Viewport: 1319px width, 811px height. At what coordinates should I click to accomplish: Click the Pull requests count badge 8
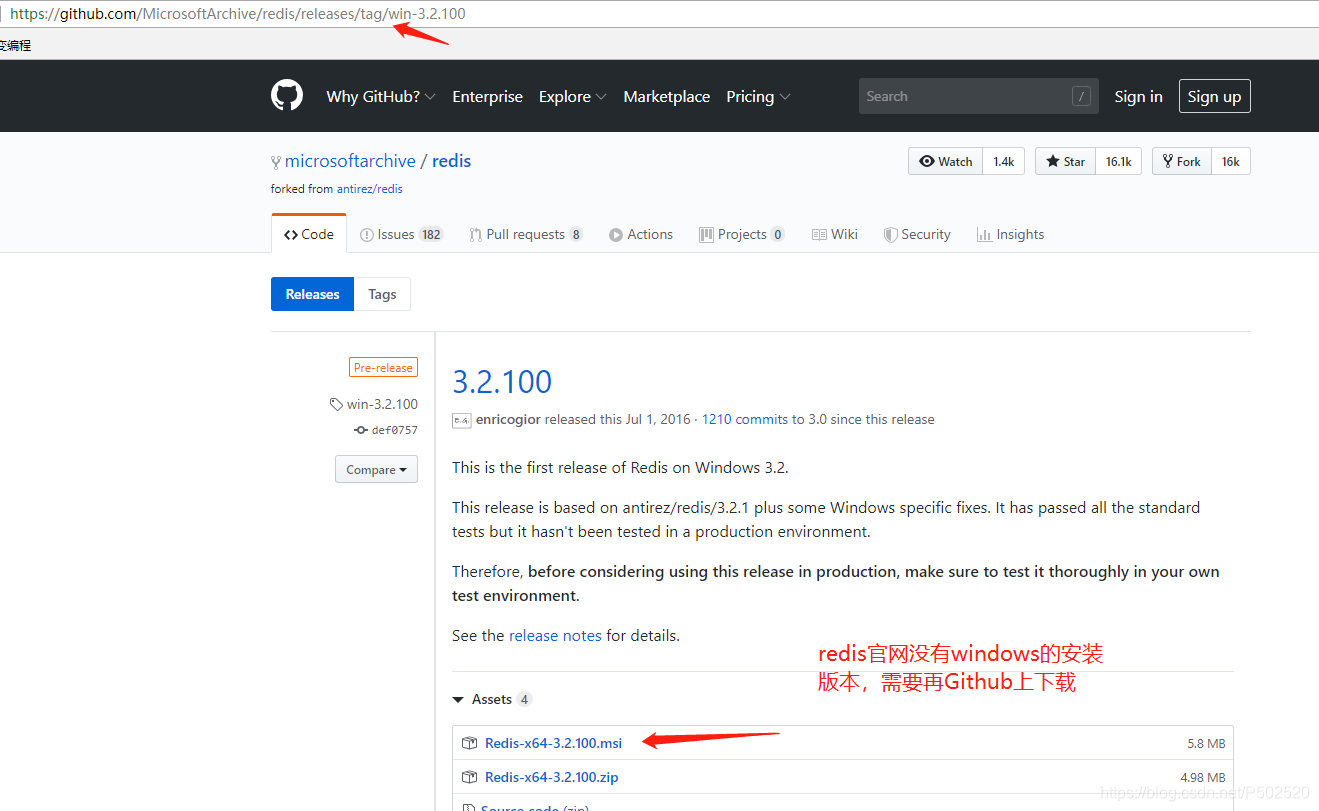pyautogui.click(x=576, y=234)
